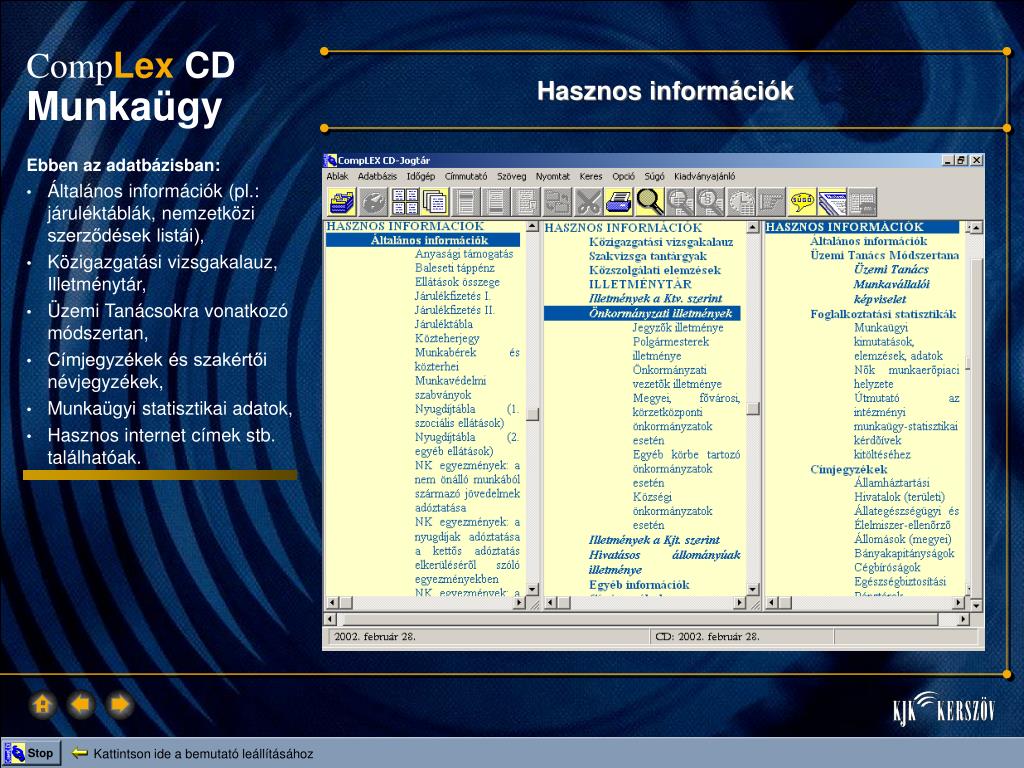Open Jegyzők illetménye entry
The width and height of the screenshot is (1024, 768).
[x=678, y=328]
